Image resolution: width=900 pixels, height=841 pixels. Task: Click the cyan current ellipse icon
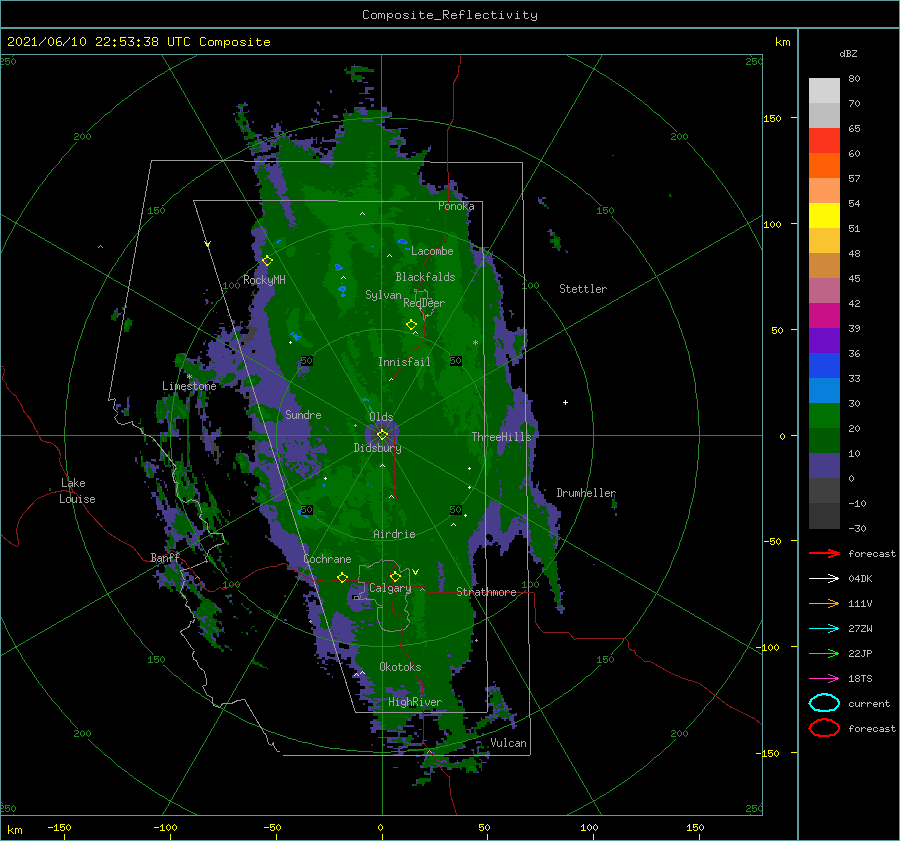824,703
